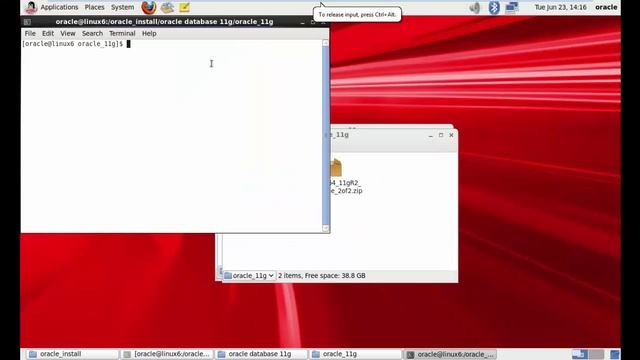The height and width of the screenshot is (360, 640).
Task: Open the network connection tray icon
Action: click(x=511, y=7)
